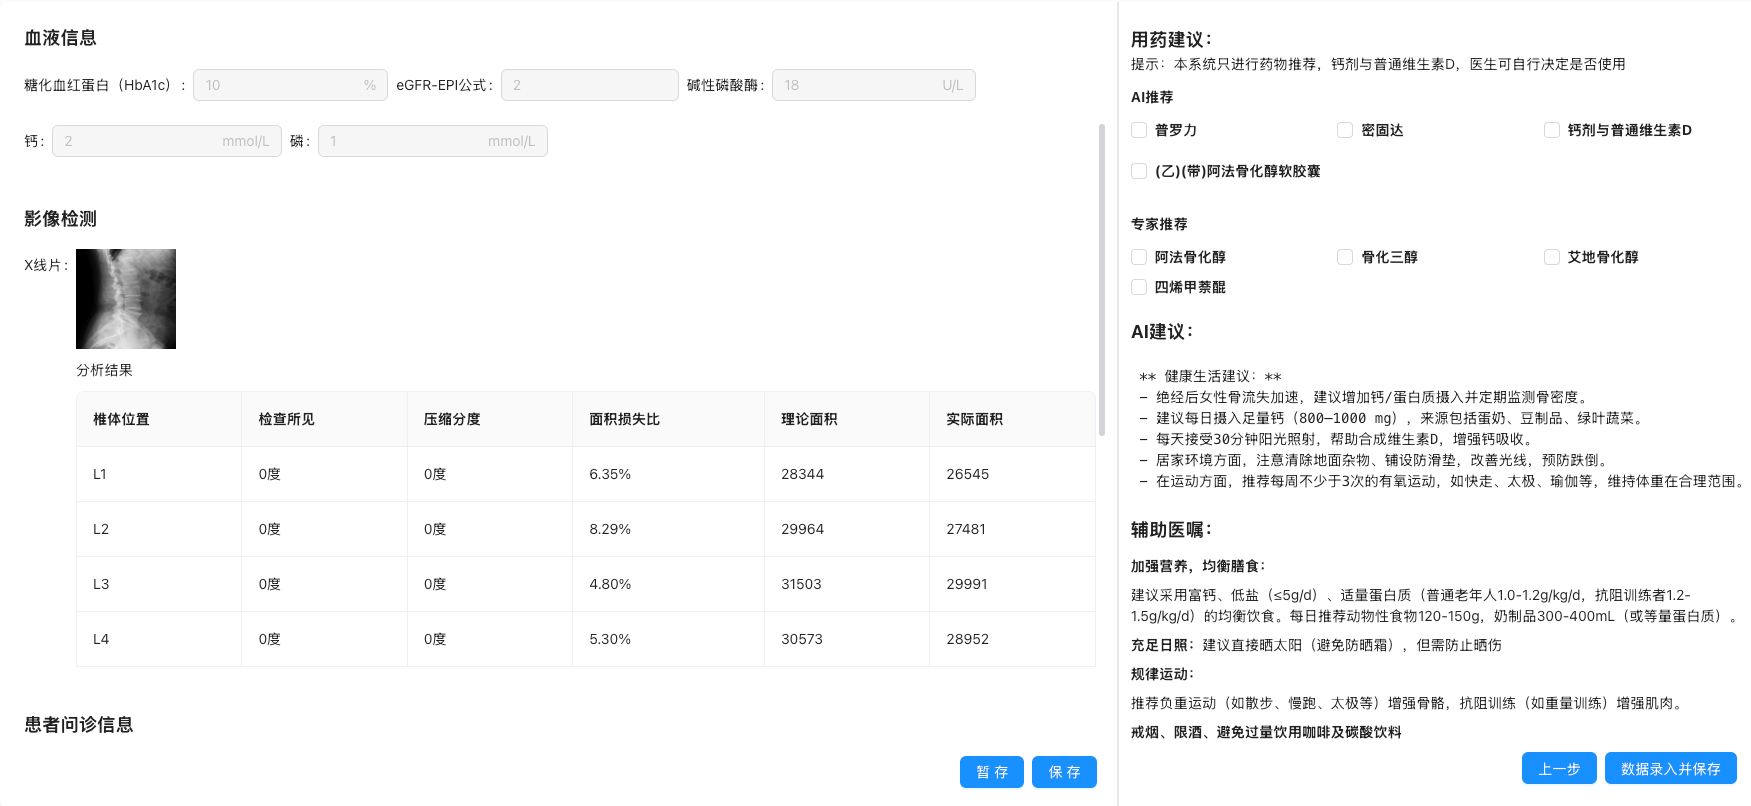Click the AI推荐 label
The height and width of the screenshot is (806, 1751).
point(1152,97)
